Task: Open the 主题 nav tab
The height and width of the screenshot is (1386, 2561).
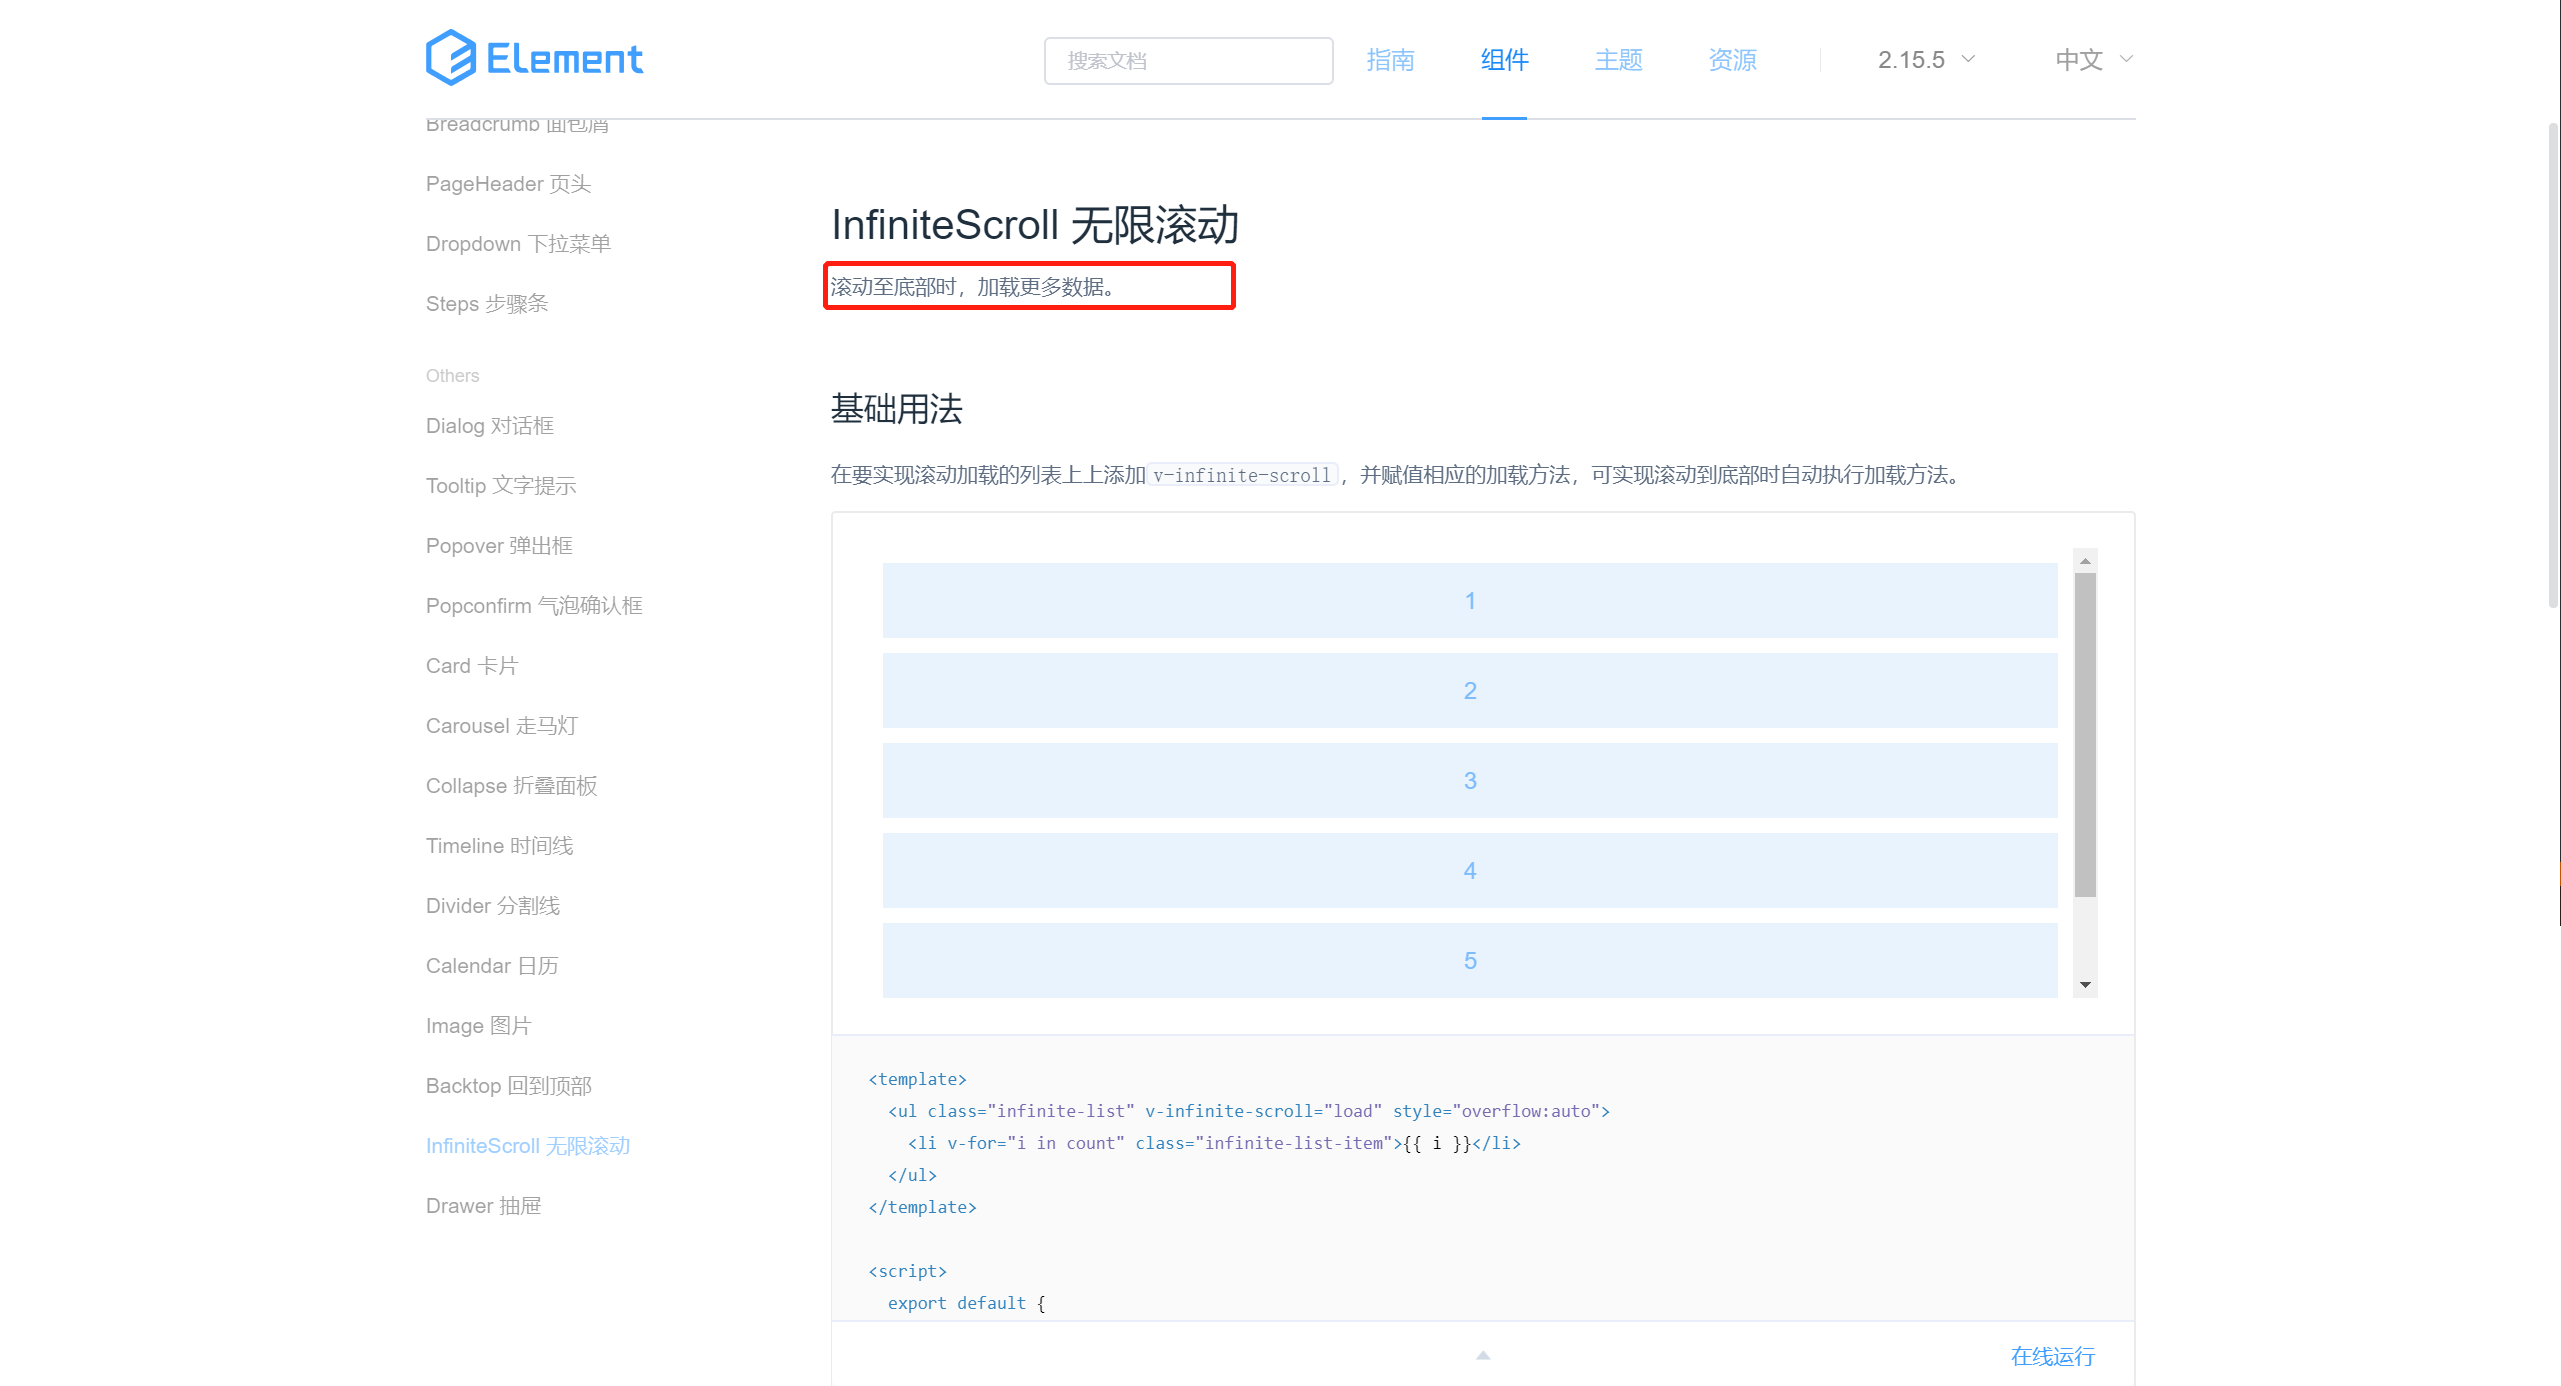Action: pyautogui.click(x=1618, y=60)
